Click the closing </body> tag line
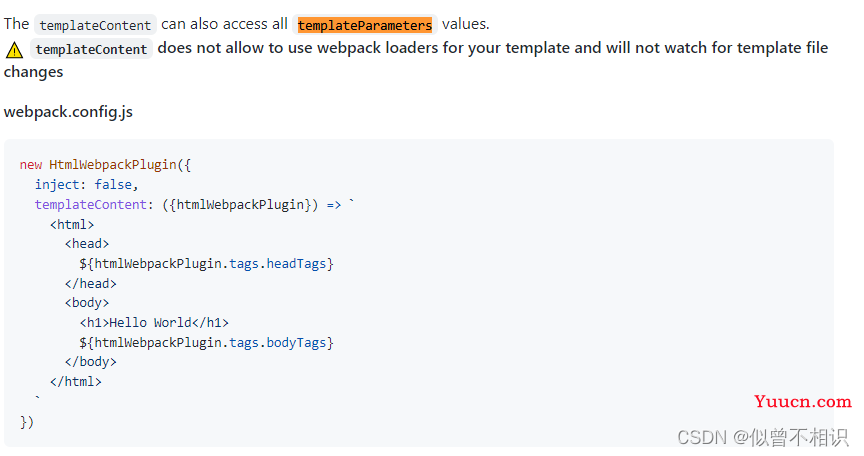The height and width of the screenshot is (456, 864). [90, 362]
